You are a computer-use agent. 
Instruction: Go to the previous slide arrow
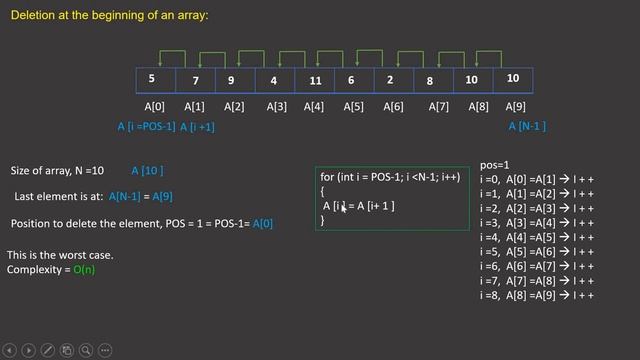tap(9, 350)
